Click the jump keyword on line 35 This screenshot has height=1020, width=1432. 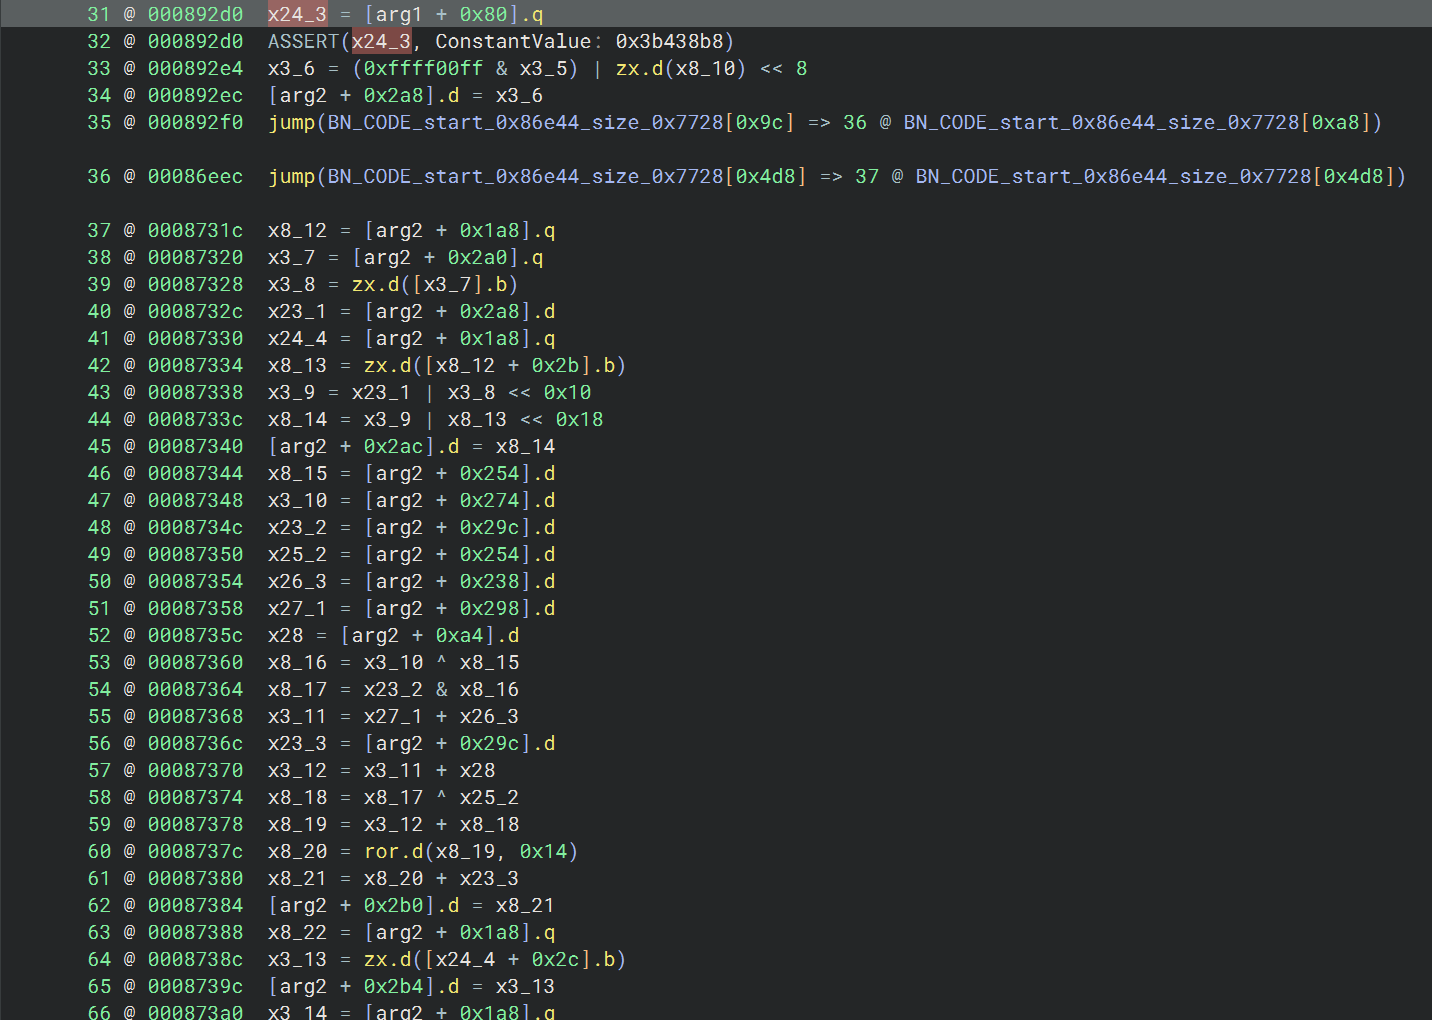(291, 122)
